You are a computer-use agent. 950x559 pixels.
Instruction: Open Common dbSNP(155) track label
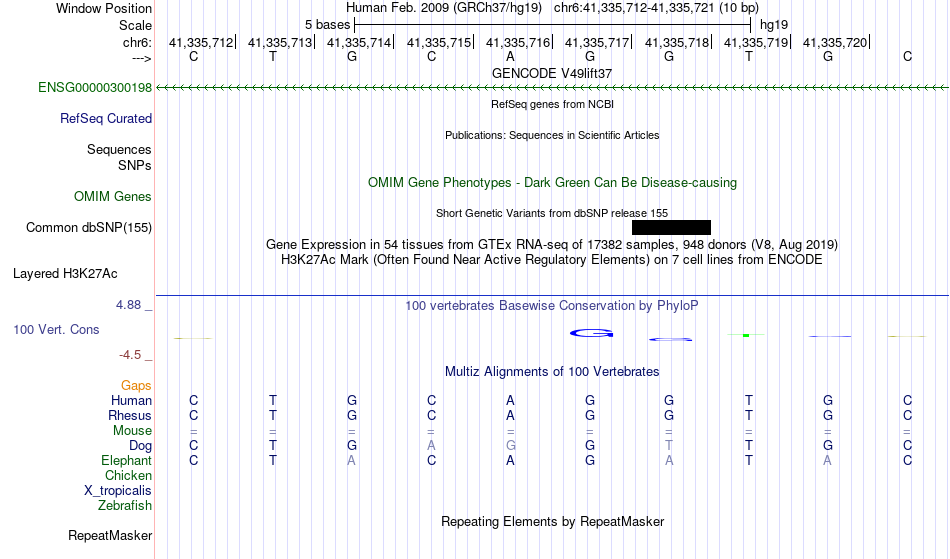[88, 228]
